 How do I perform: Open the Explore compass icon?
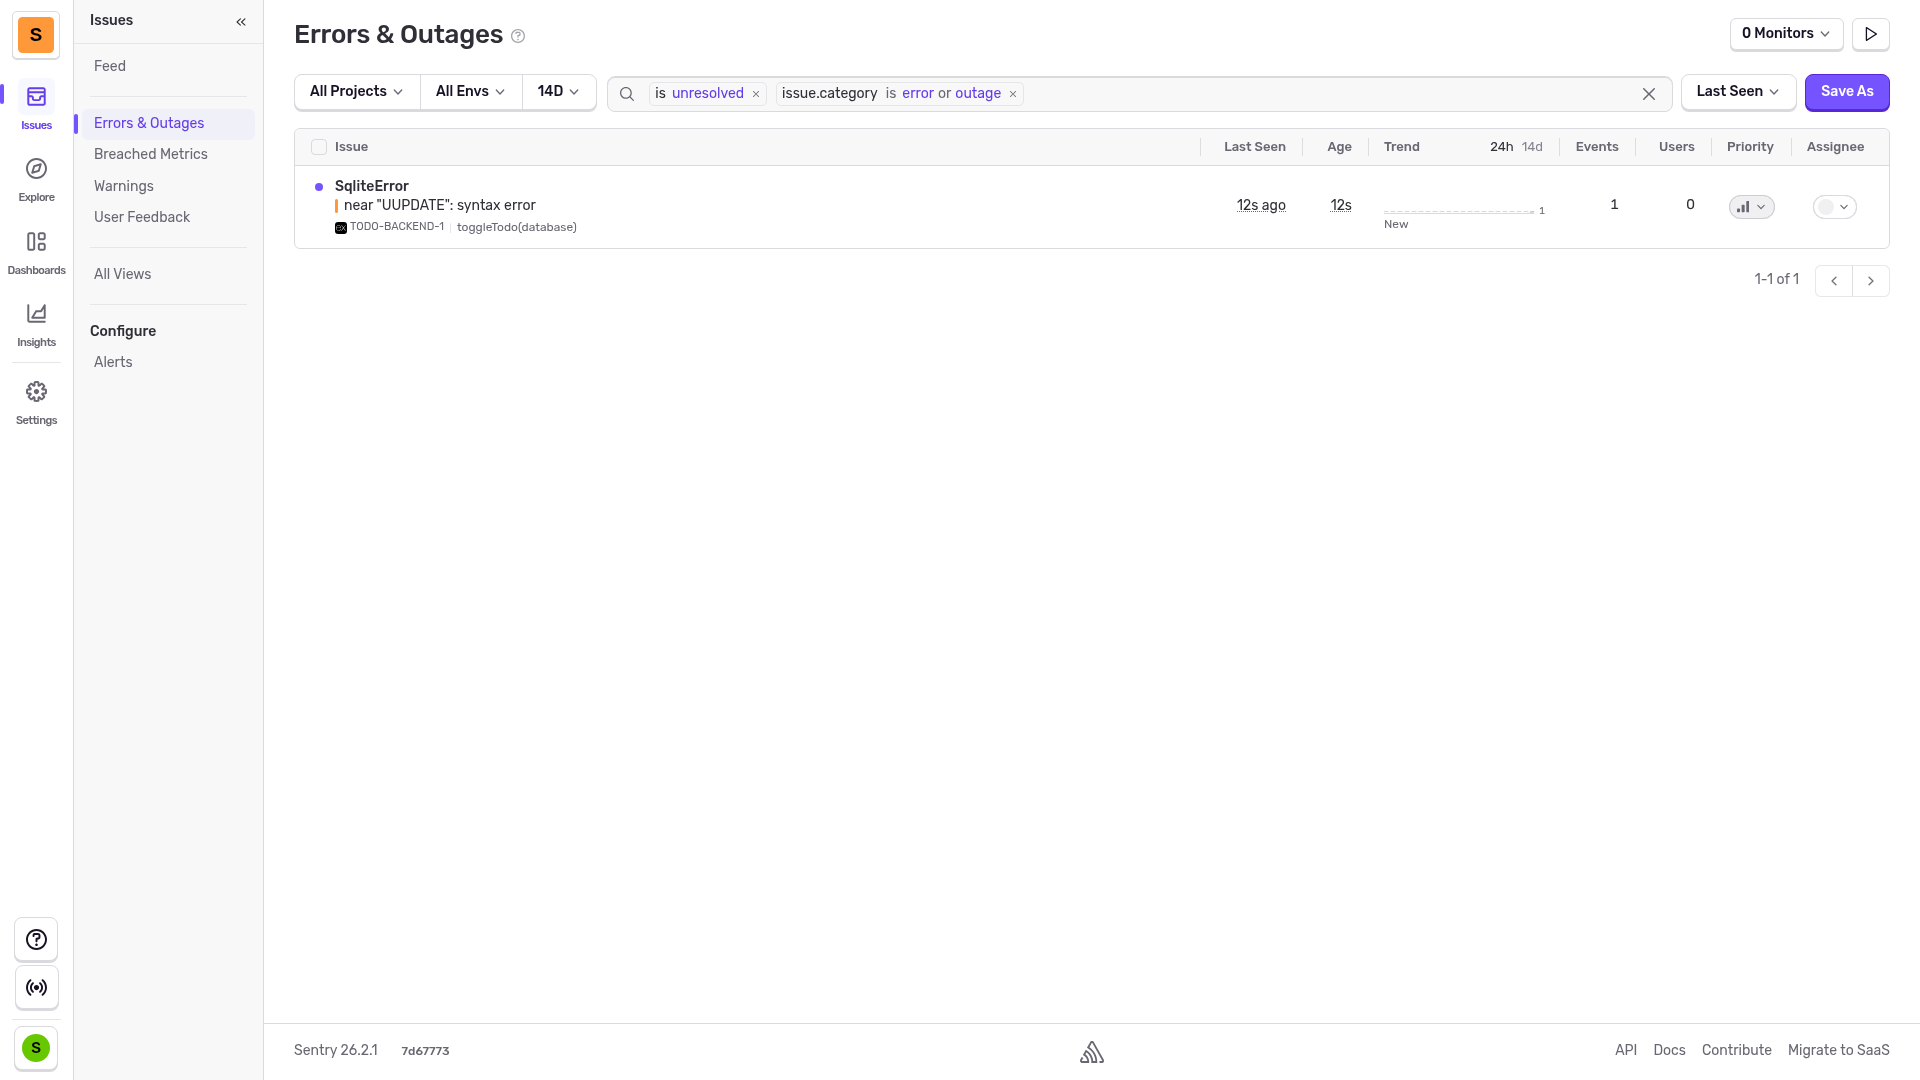pyautogui.click(x=36, y=170)
